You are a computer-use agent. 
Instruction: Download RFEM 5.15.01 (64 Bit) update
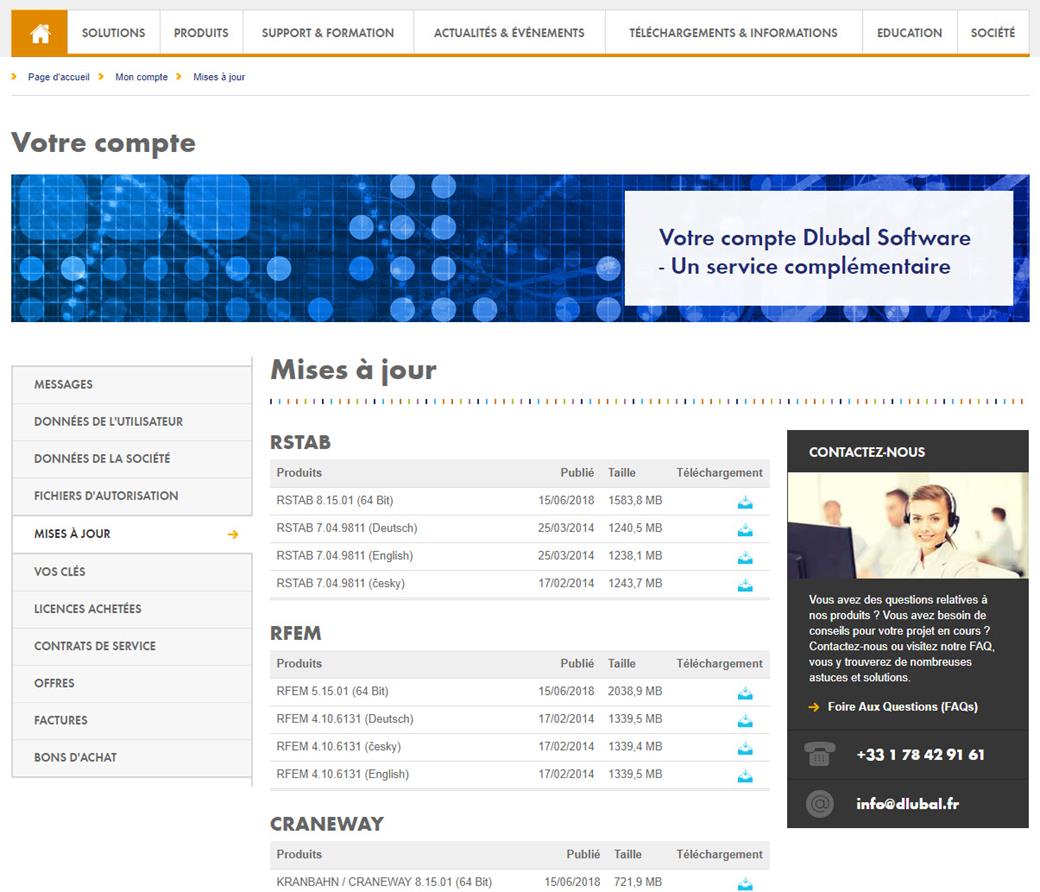pyautogui.click(x=744, y=692)
